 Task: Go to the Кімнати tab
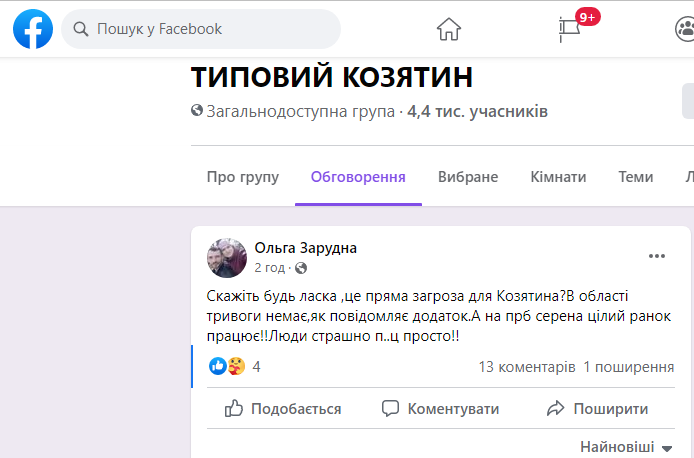(x=558, y=177)
